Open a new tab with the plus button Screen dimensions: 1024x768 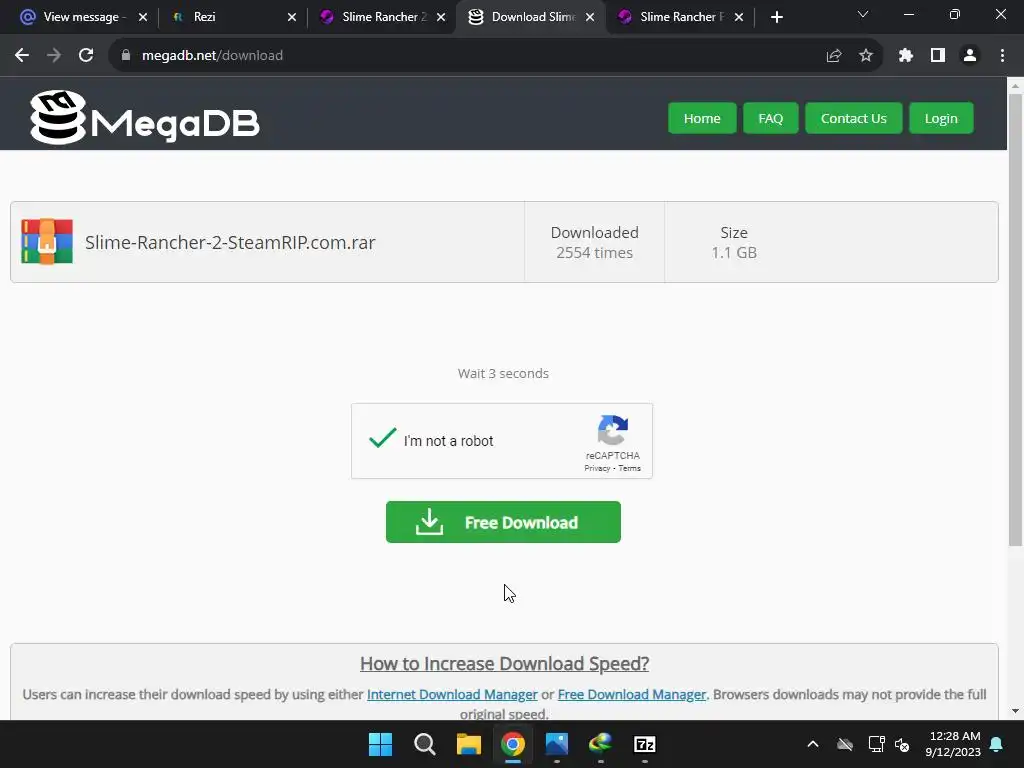(776, 17)
